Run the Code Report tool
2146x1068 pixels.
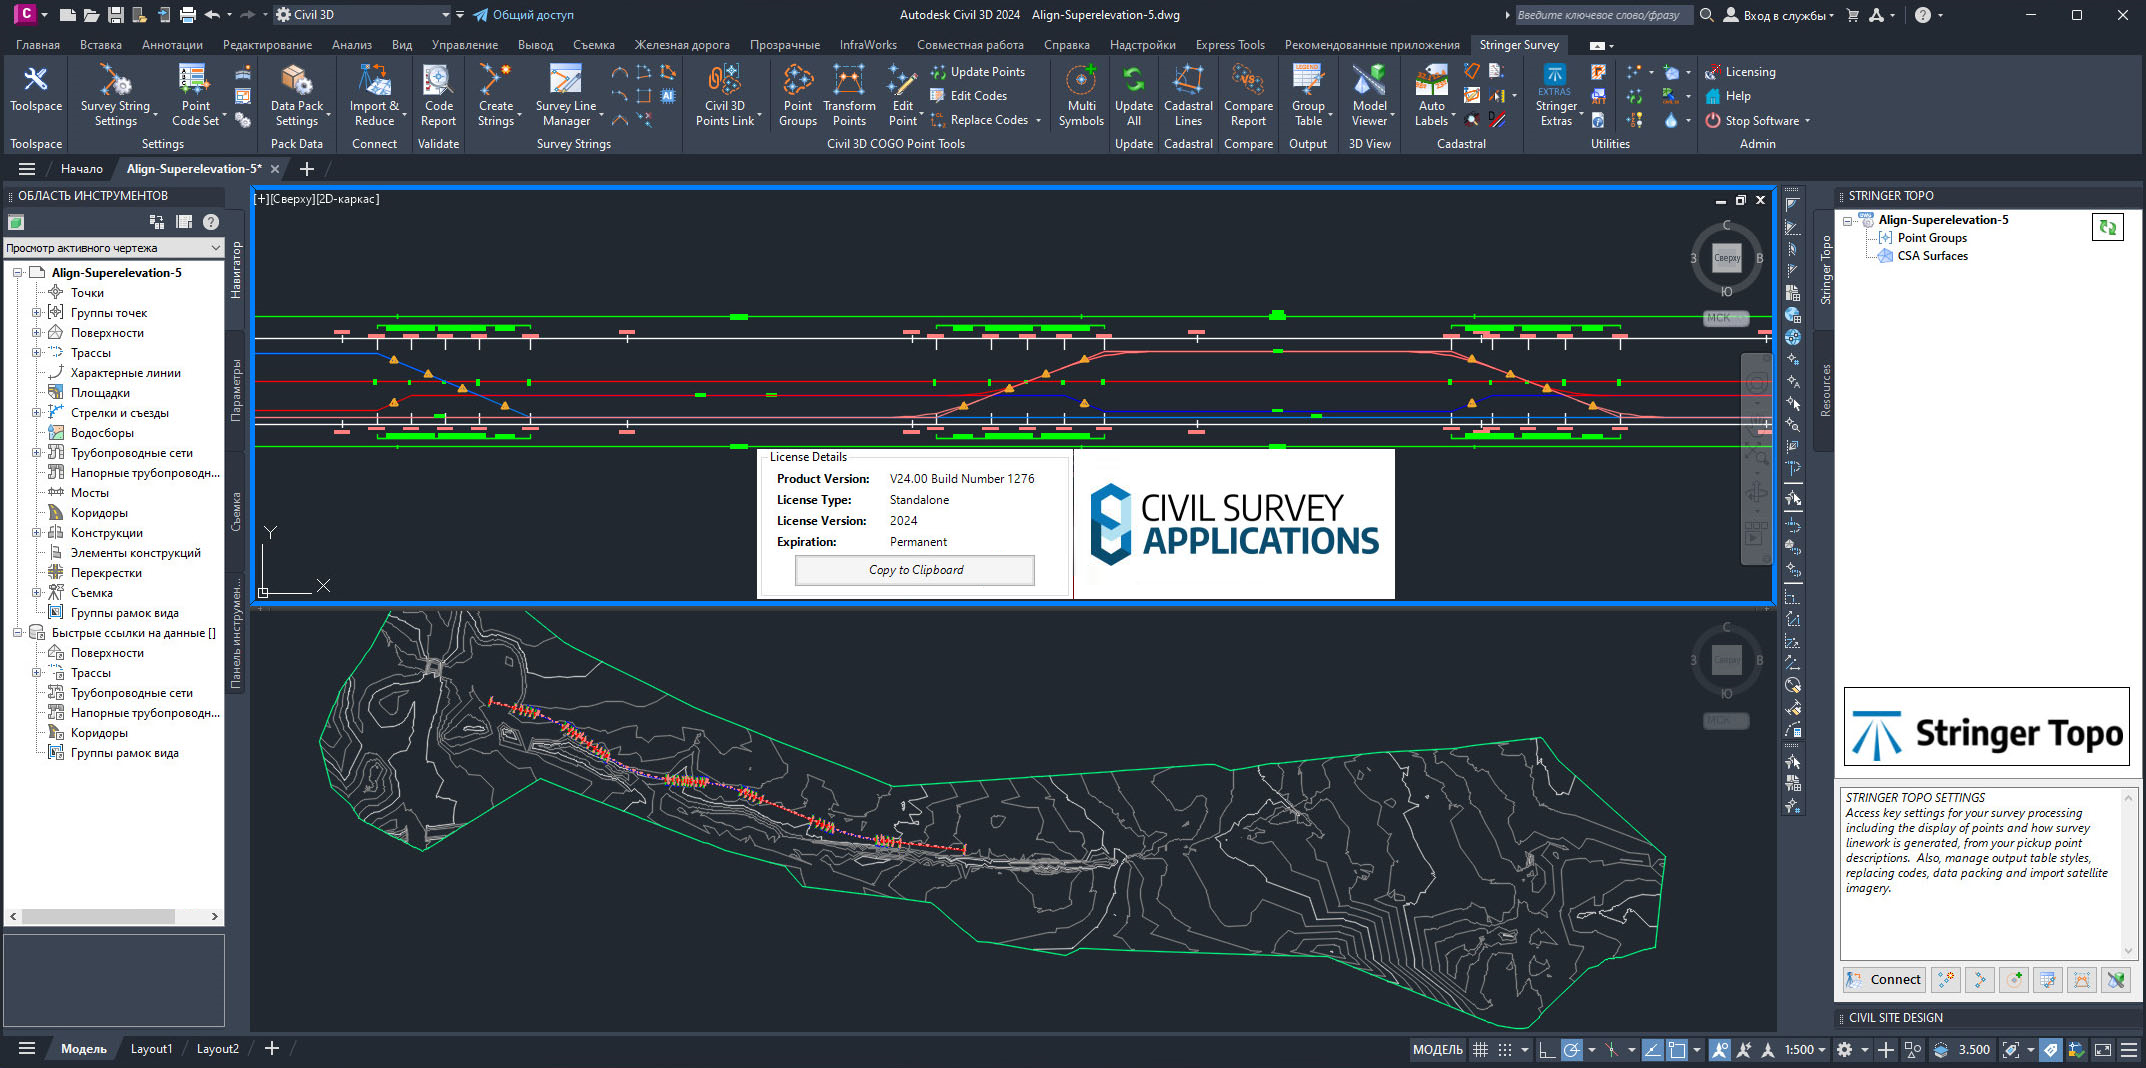pyautogui.click(x=438, y=95)
